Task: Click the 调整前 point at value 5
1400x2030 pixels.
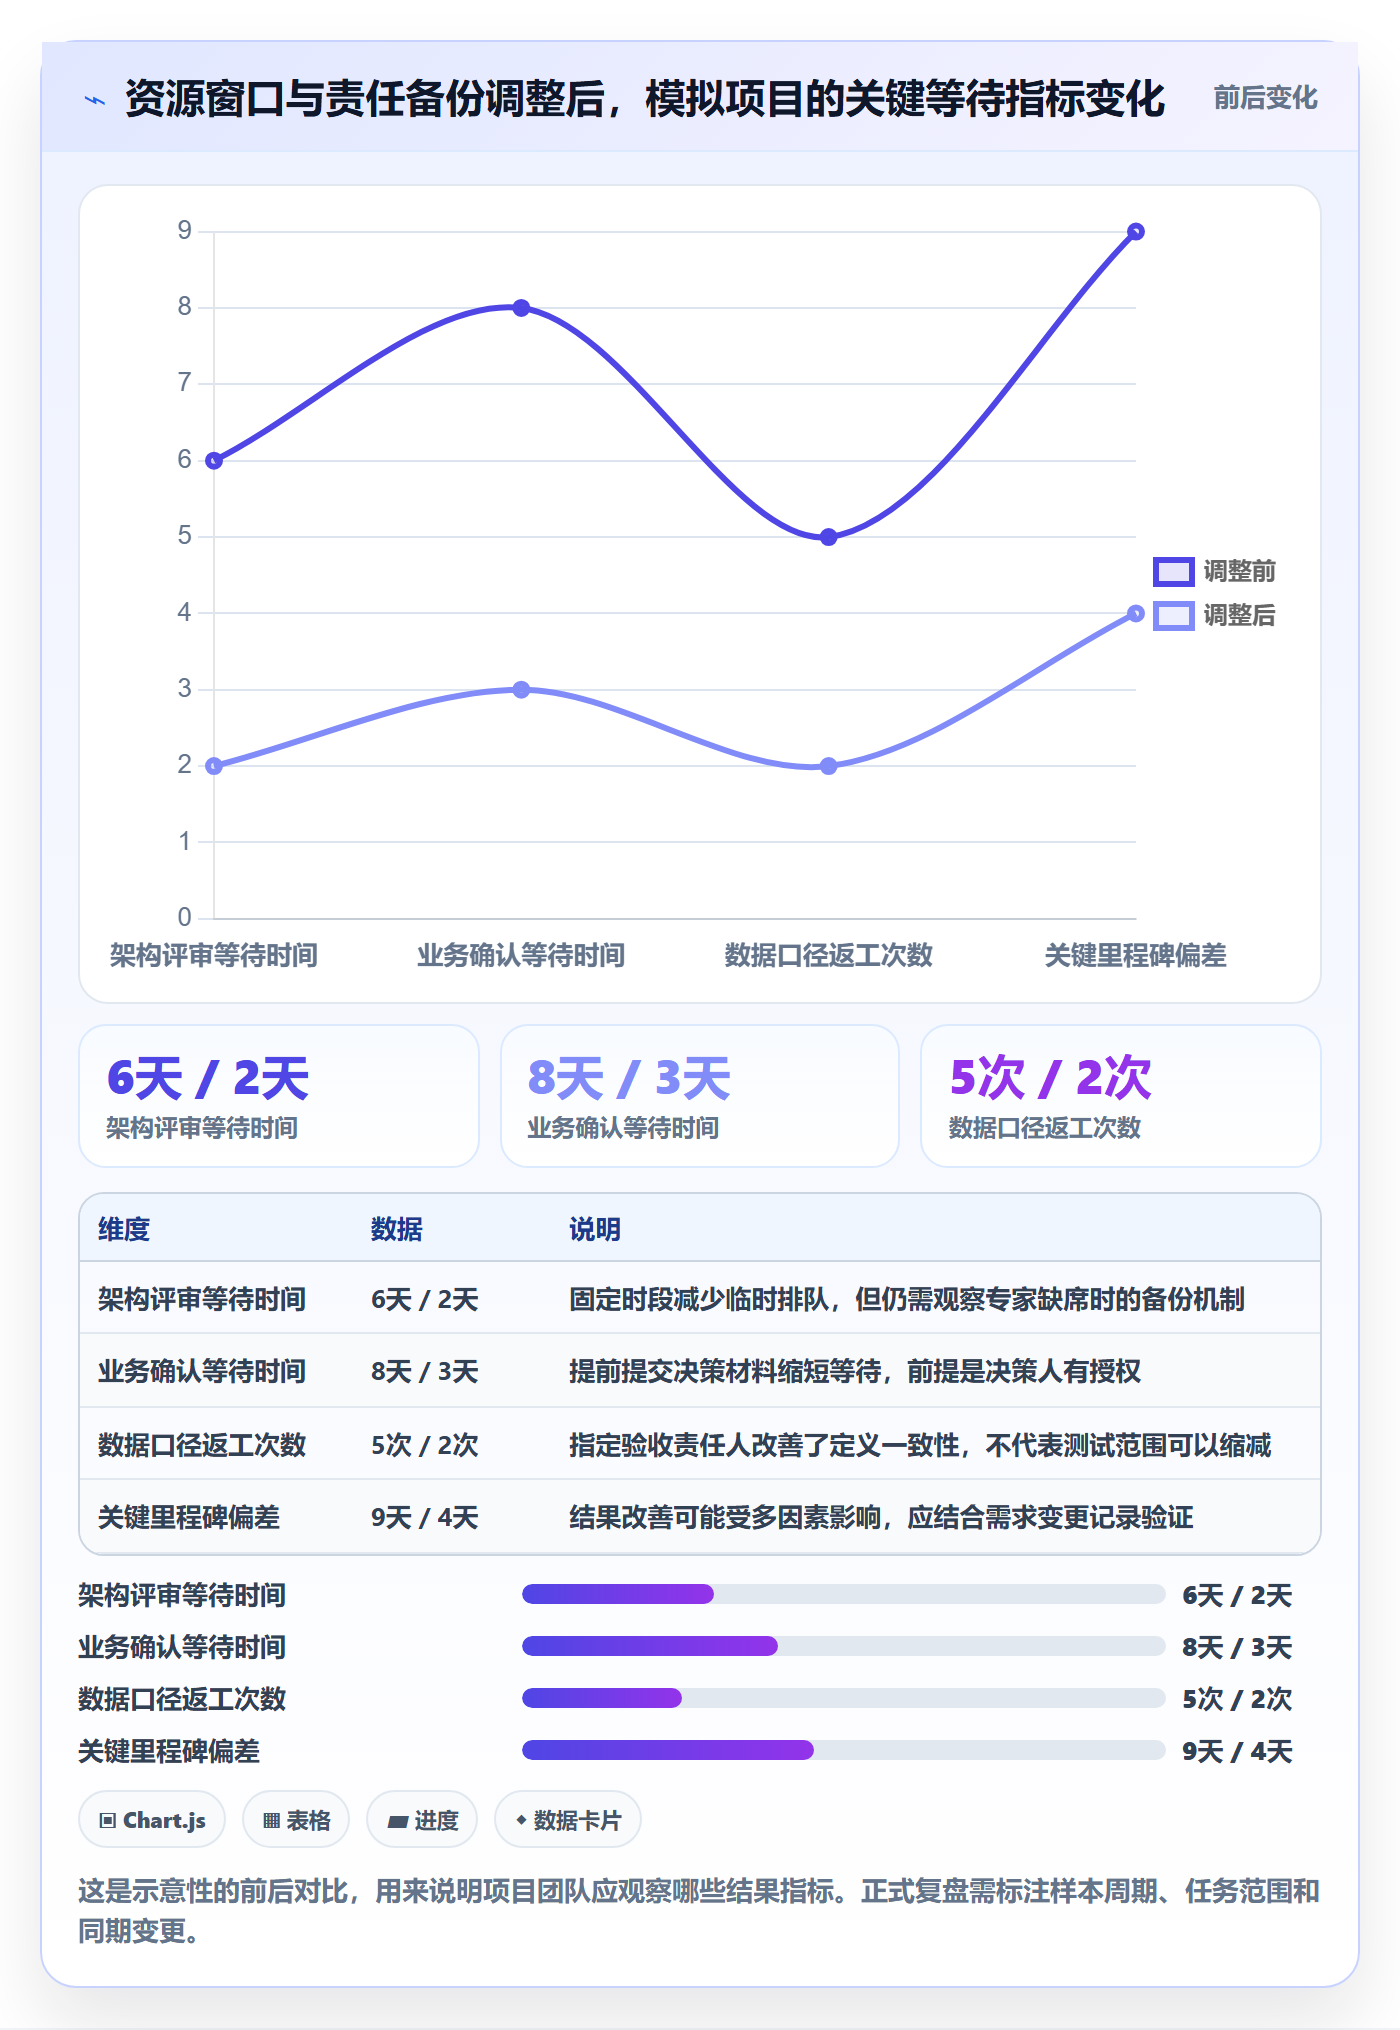Action: coord(828,537)
